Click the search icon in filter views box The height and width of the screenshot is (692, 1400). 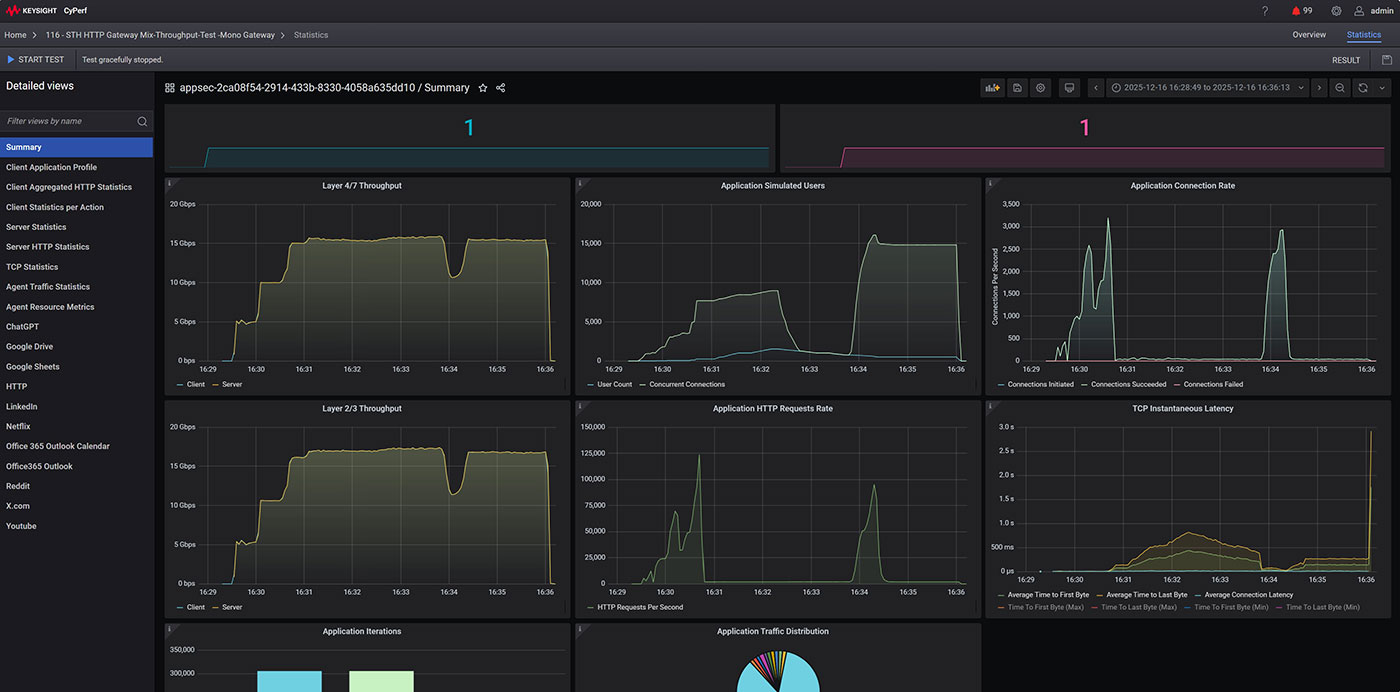coord(142,121)
